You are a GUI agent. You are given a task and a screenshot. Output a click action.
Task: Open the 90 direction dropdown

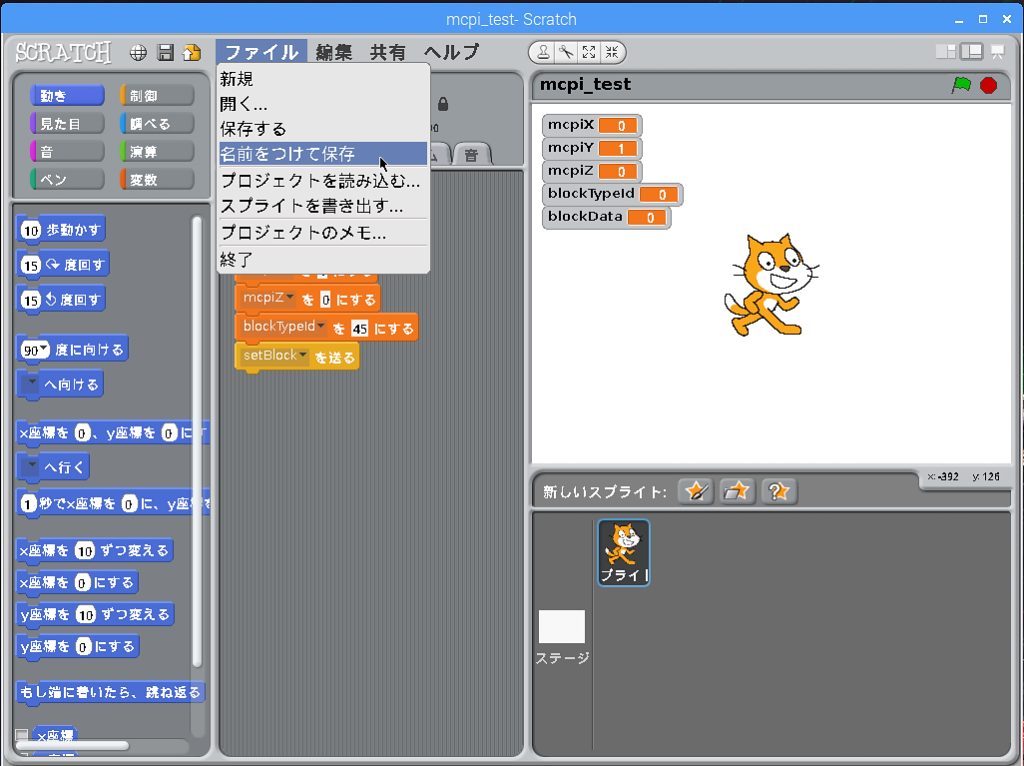click(44, 349)
